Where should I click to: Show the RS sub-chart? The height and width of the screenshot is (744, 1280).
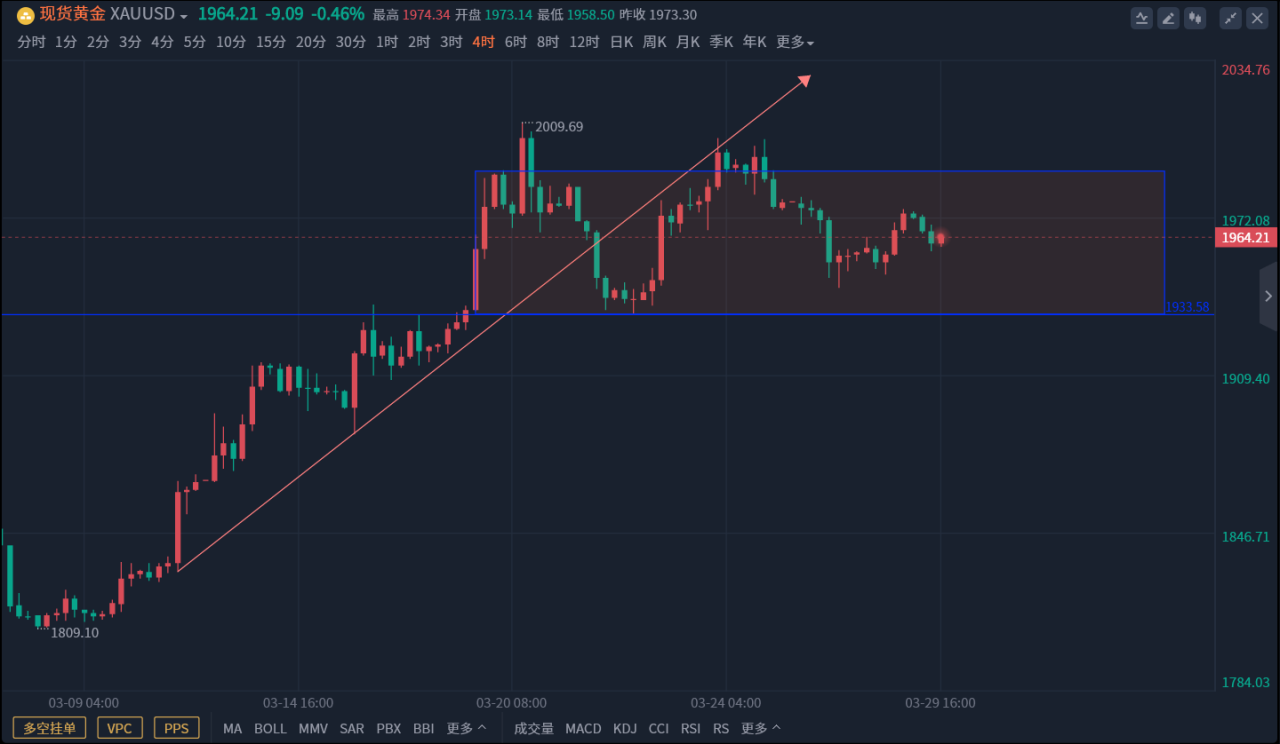tap(721, 728)
